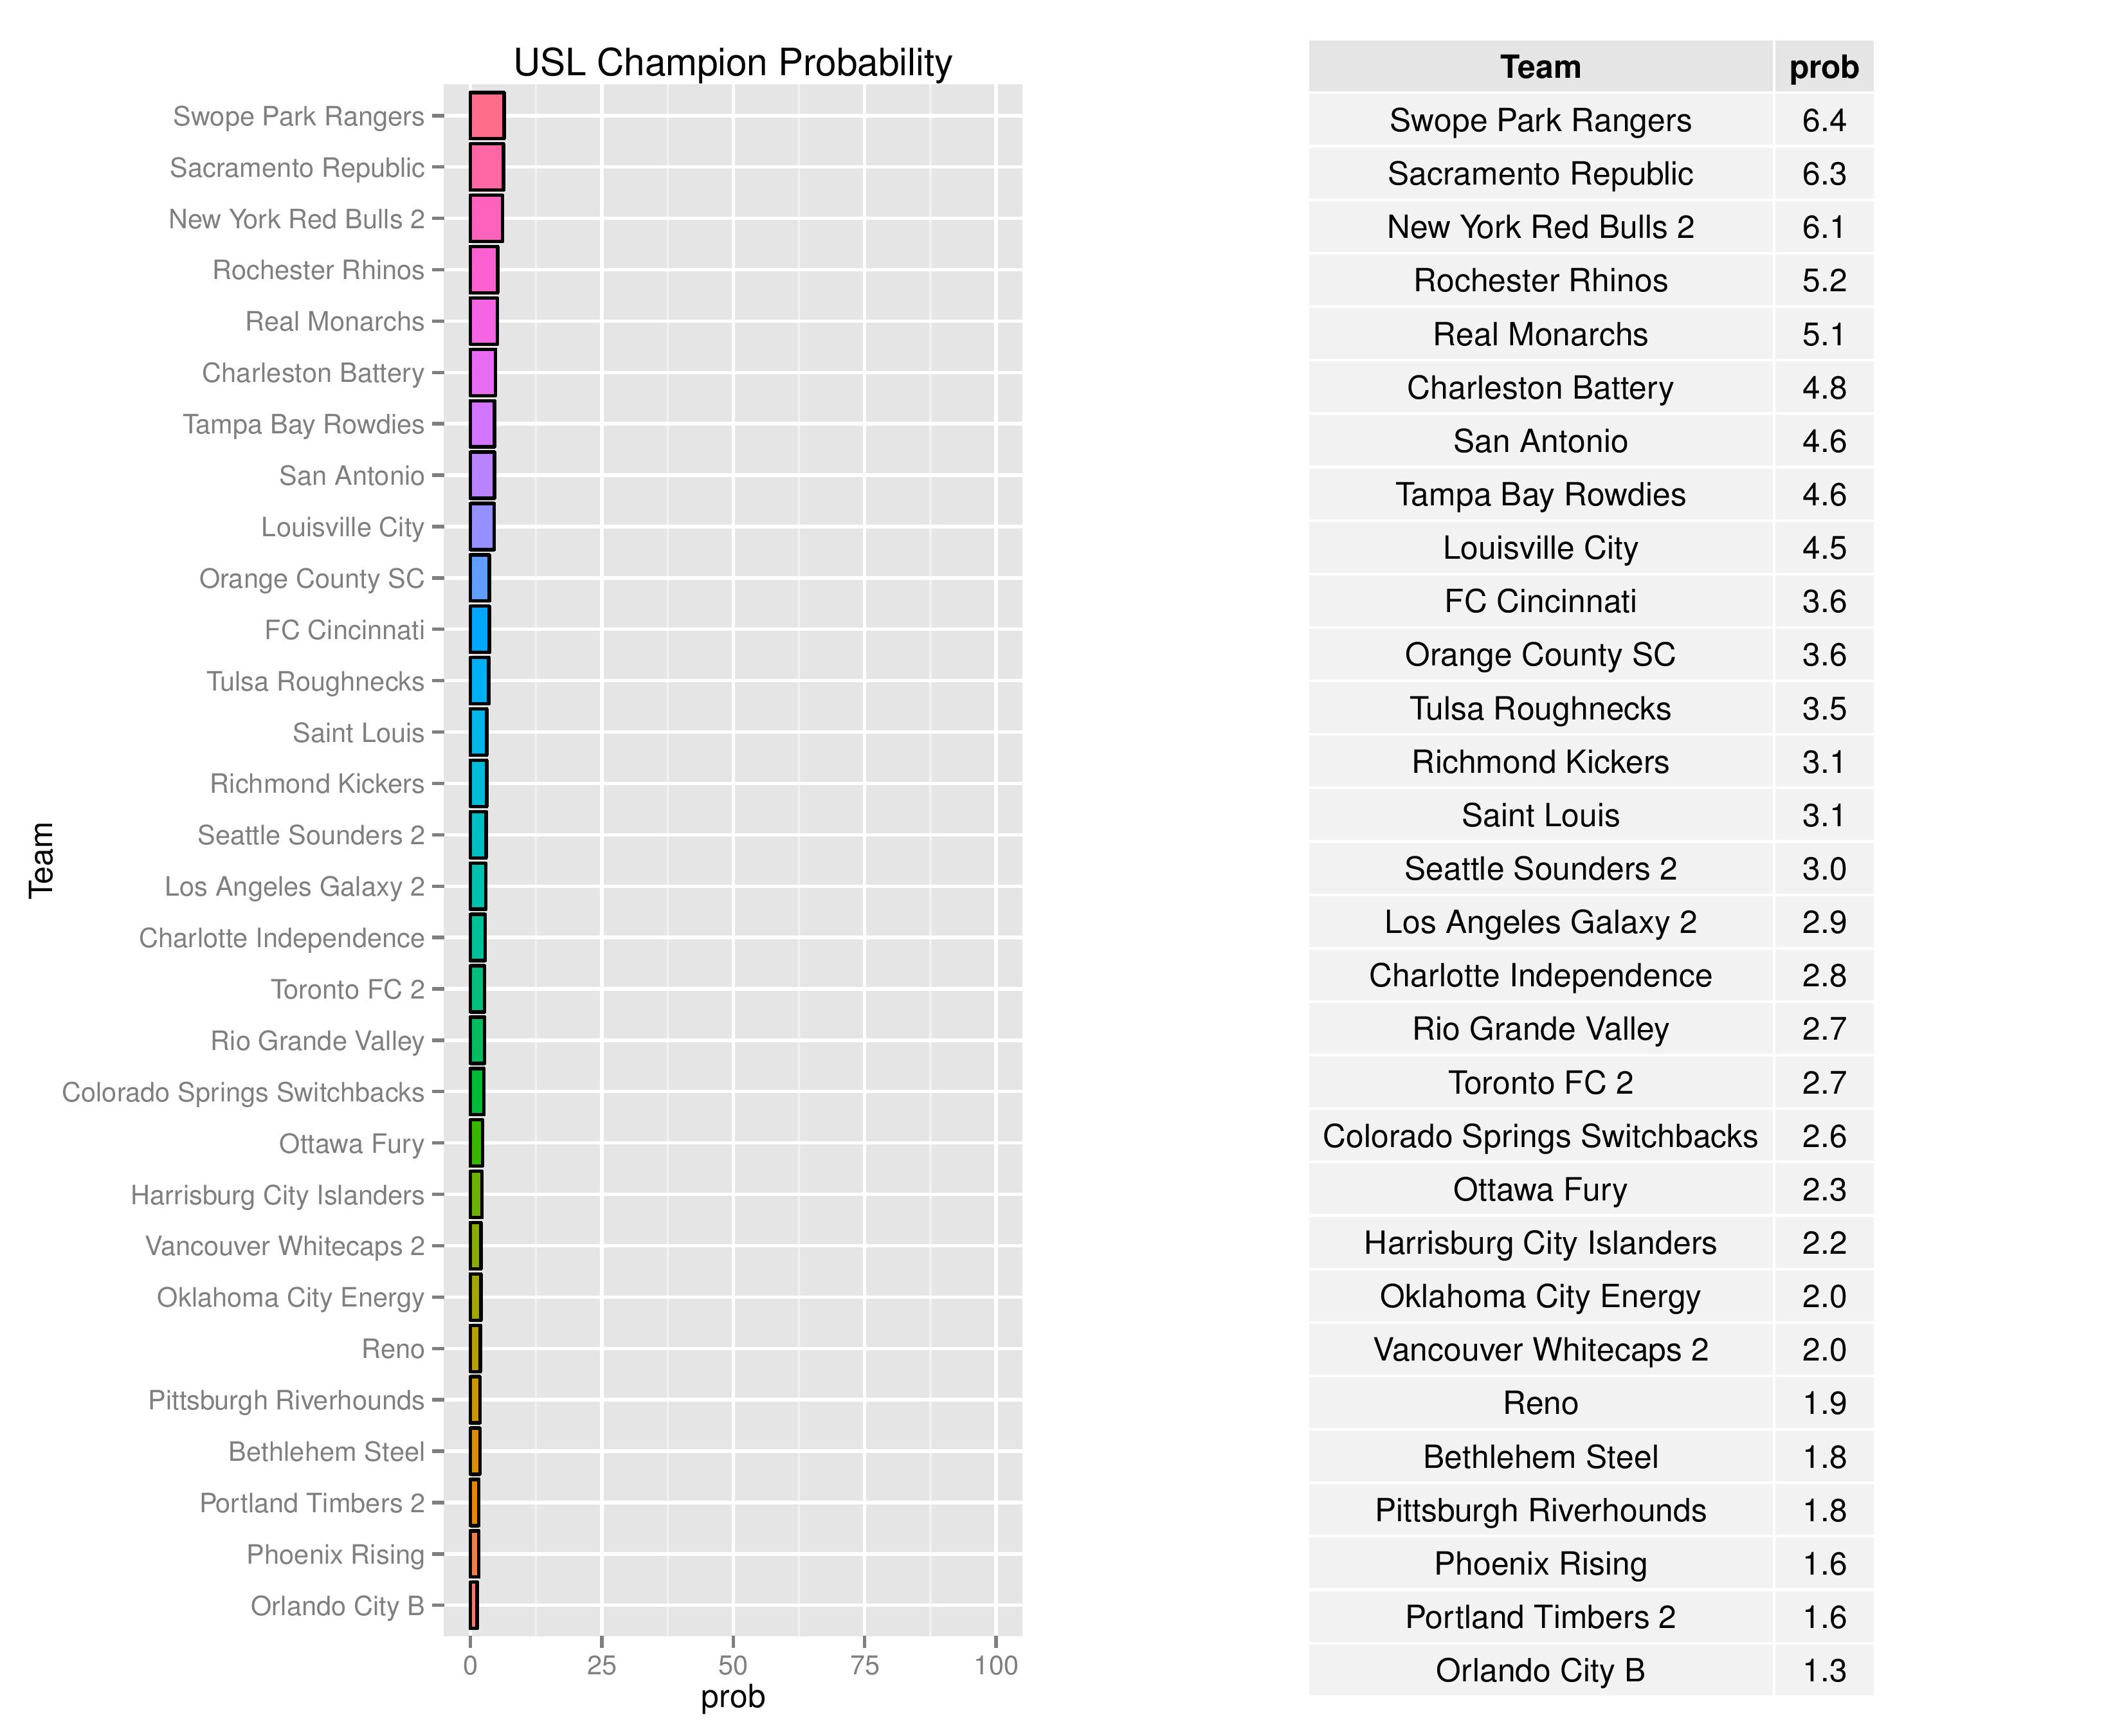Click the 4.8 value for Charleston Battery
Screen dimensions: 2122x1736
tap(1823, 388)
